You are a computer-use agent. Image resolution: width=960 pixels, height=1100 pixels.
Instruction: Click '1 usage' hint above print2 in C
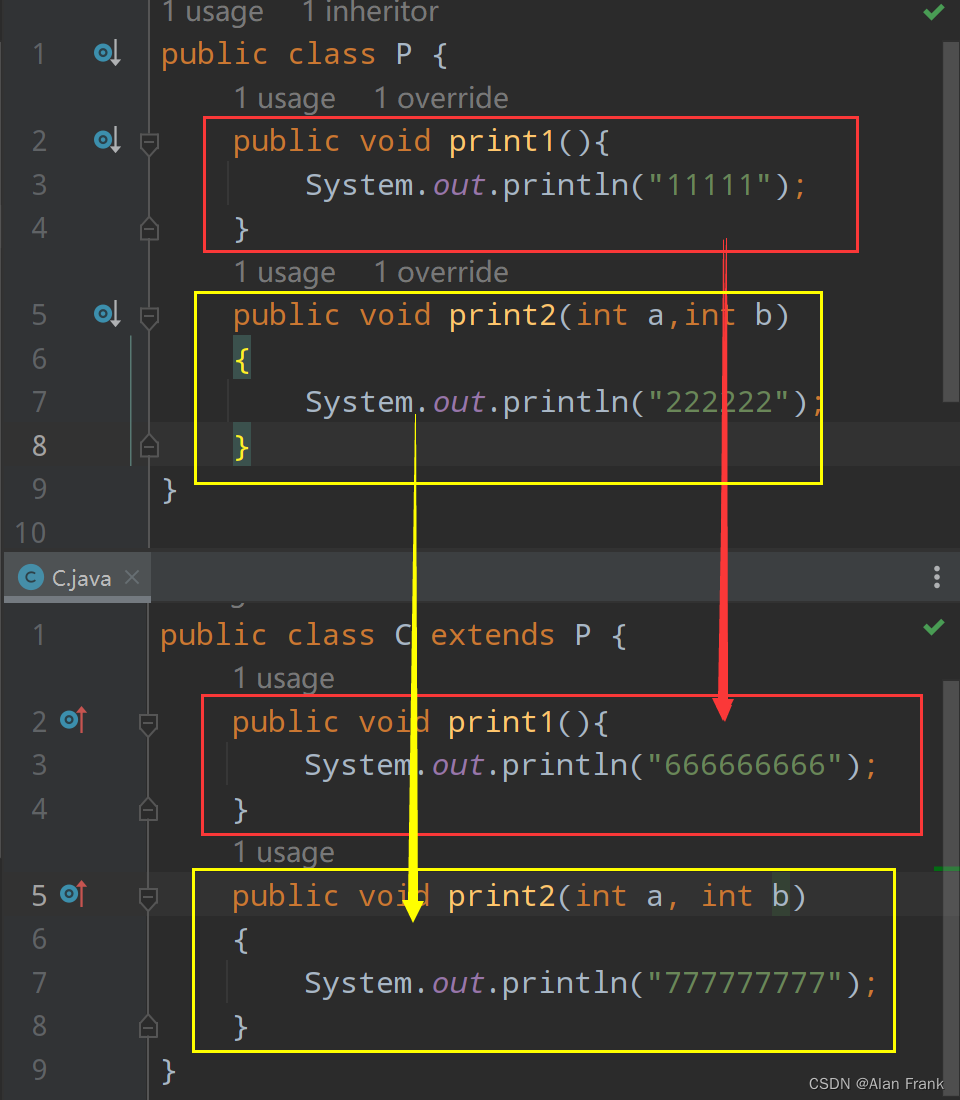pos(284,852)
